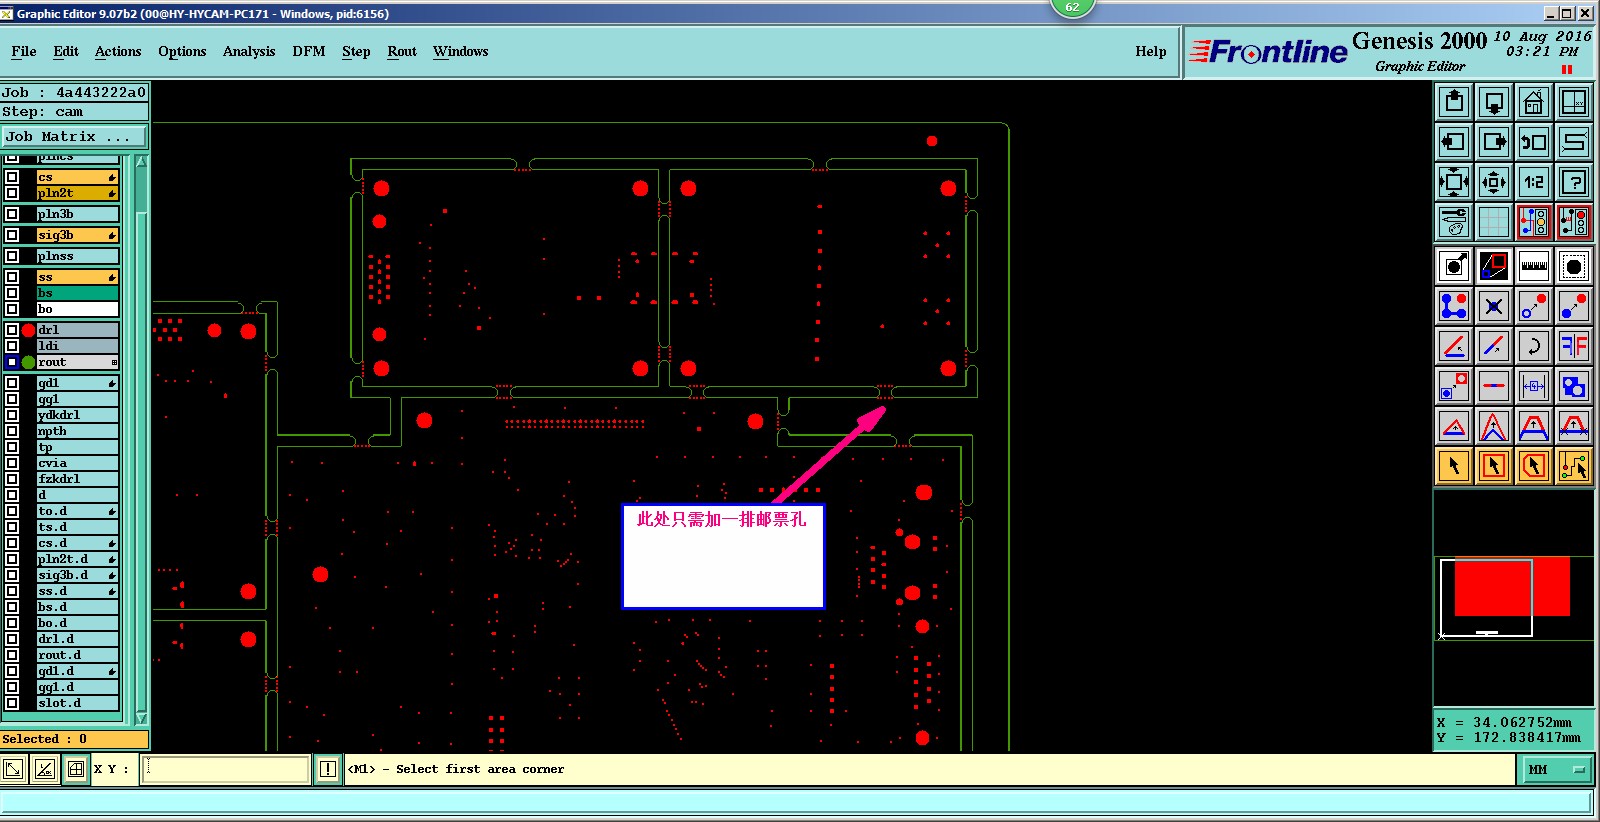The image size is (1600, 822).
Task: Click into the X Y coordinate input field
Action: [x=225, y=769]
